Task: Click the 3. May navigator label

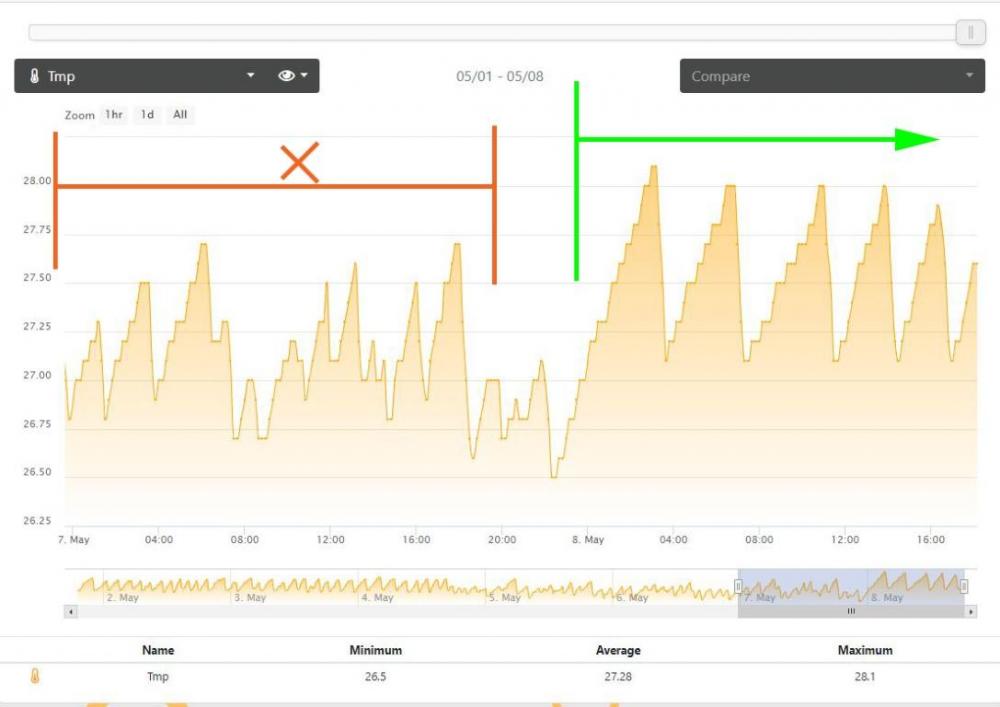Action: [x=250, y=597]
